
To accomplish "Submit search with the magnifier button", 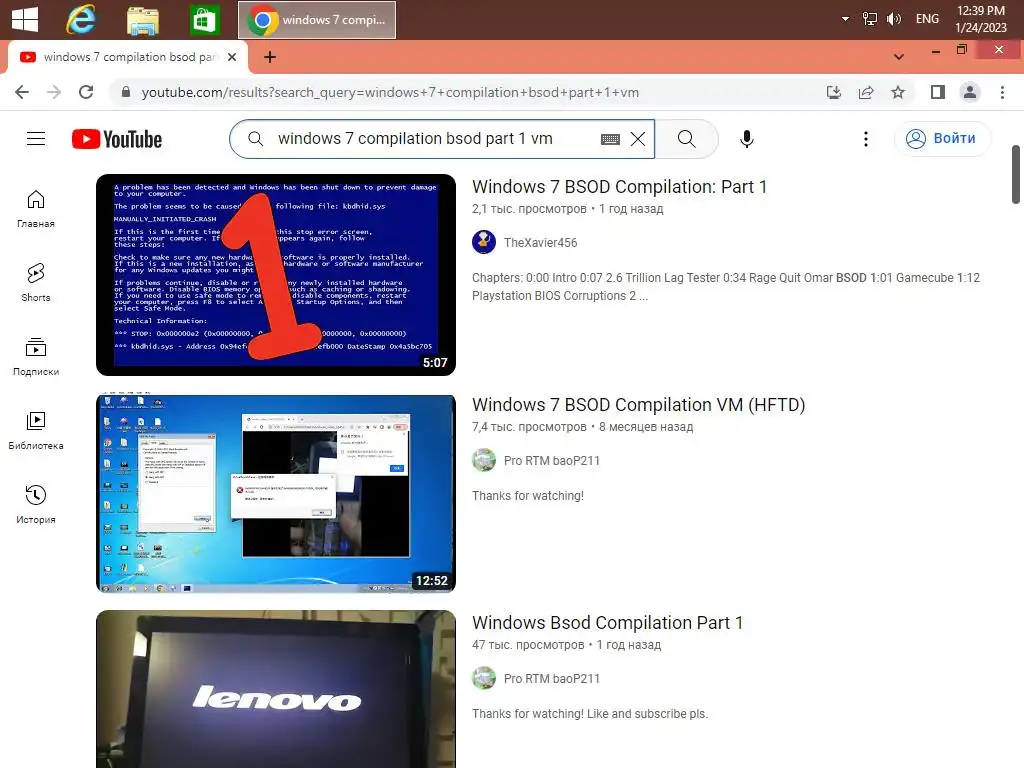I will (x=686, y=138).
